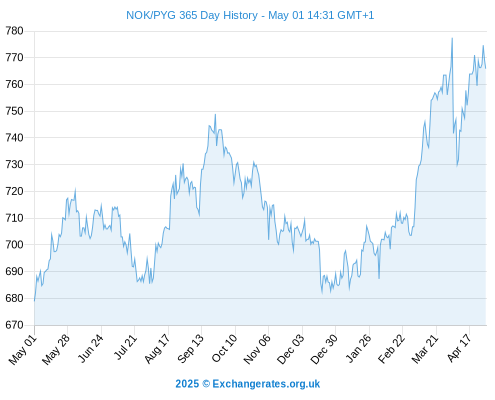Image resolution: width=495 pixels, height=400 pixels.
Task: Select the Jun 24 x-axis date label
Action: click(x=91, y=348)
